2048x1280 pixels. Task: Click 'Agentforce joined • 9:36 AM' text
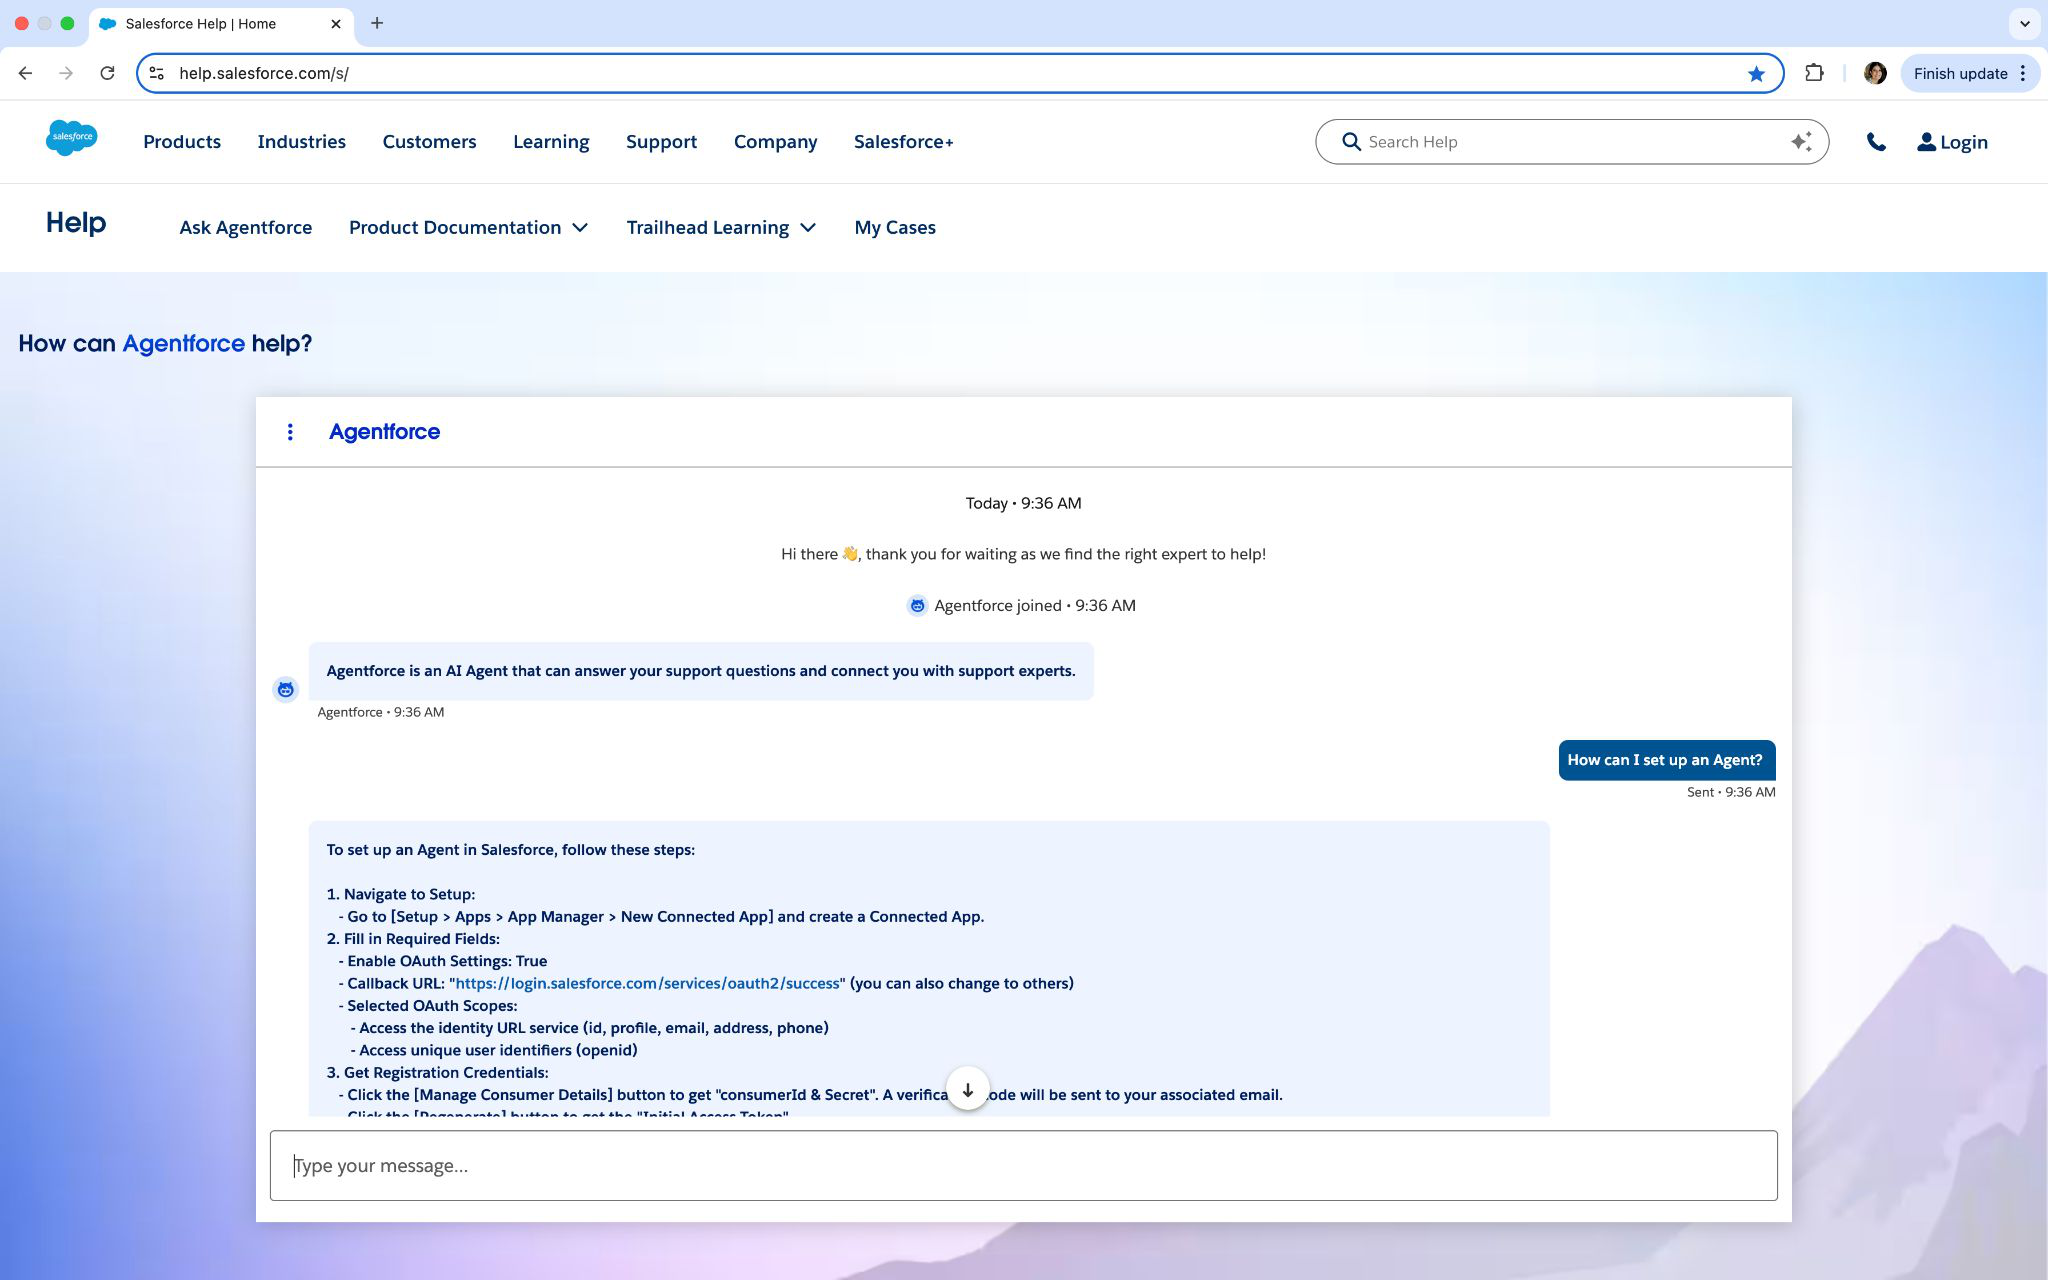click(x=1034, y=606)
